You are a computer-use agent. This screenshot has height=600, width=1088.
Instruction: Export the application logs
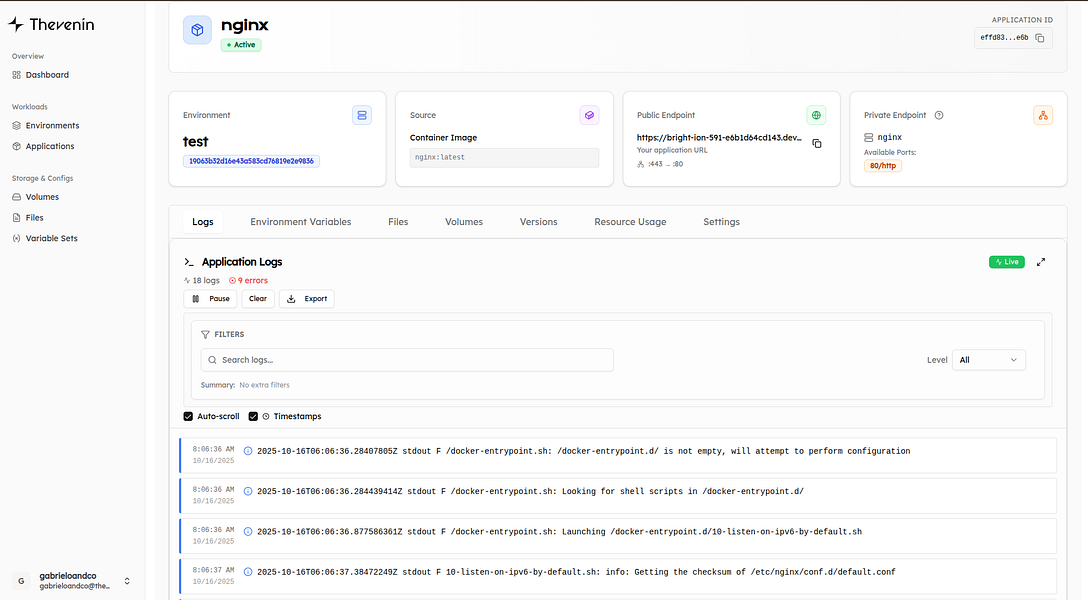tap(307, 299)
